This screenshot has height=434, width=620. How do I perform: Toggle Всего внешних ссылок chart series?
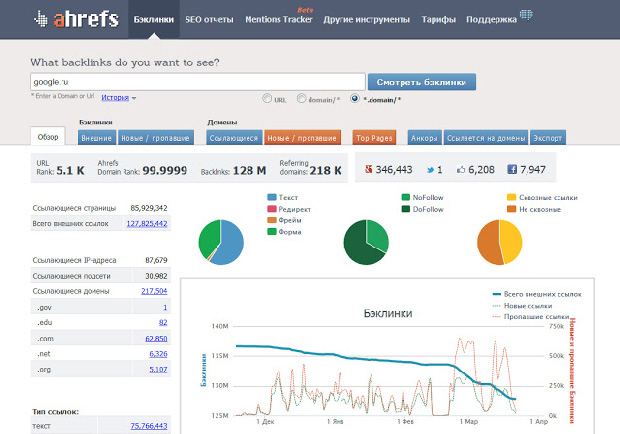click(537, 294)
